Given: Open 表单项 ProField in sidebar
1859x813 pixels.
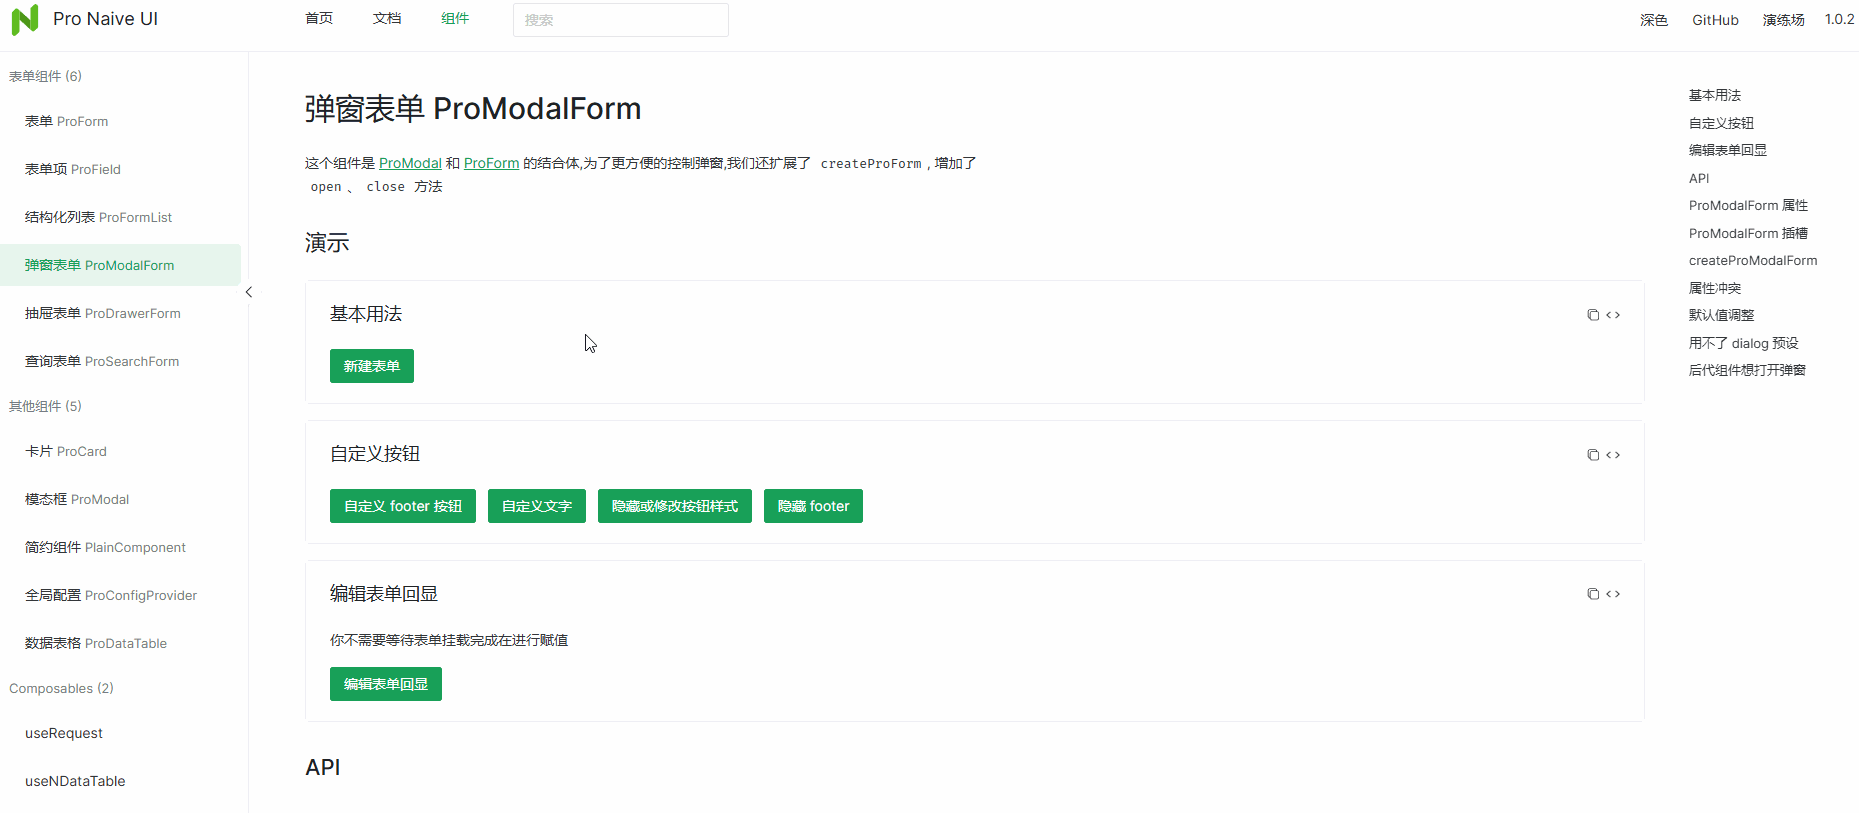Looking at the screenshot, I should tap(120, 169).
